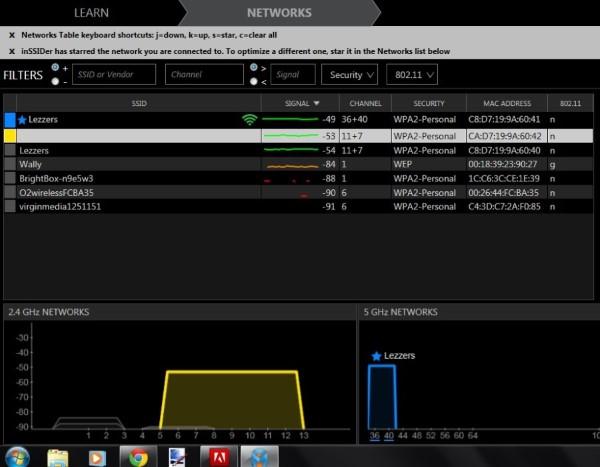Switch to the Networks tab
Image resolution: width=600 pixels, height=467 pixels.
point(277,13)
